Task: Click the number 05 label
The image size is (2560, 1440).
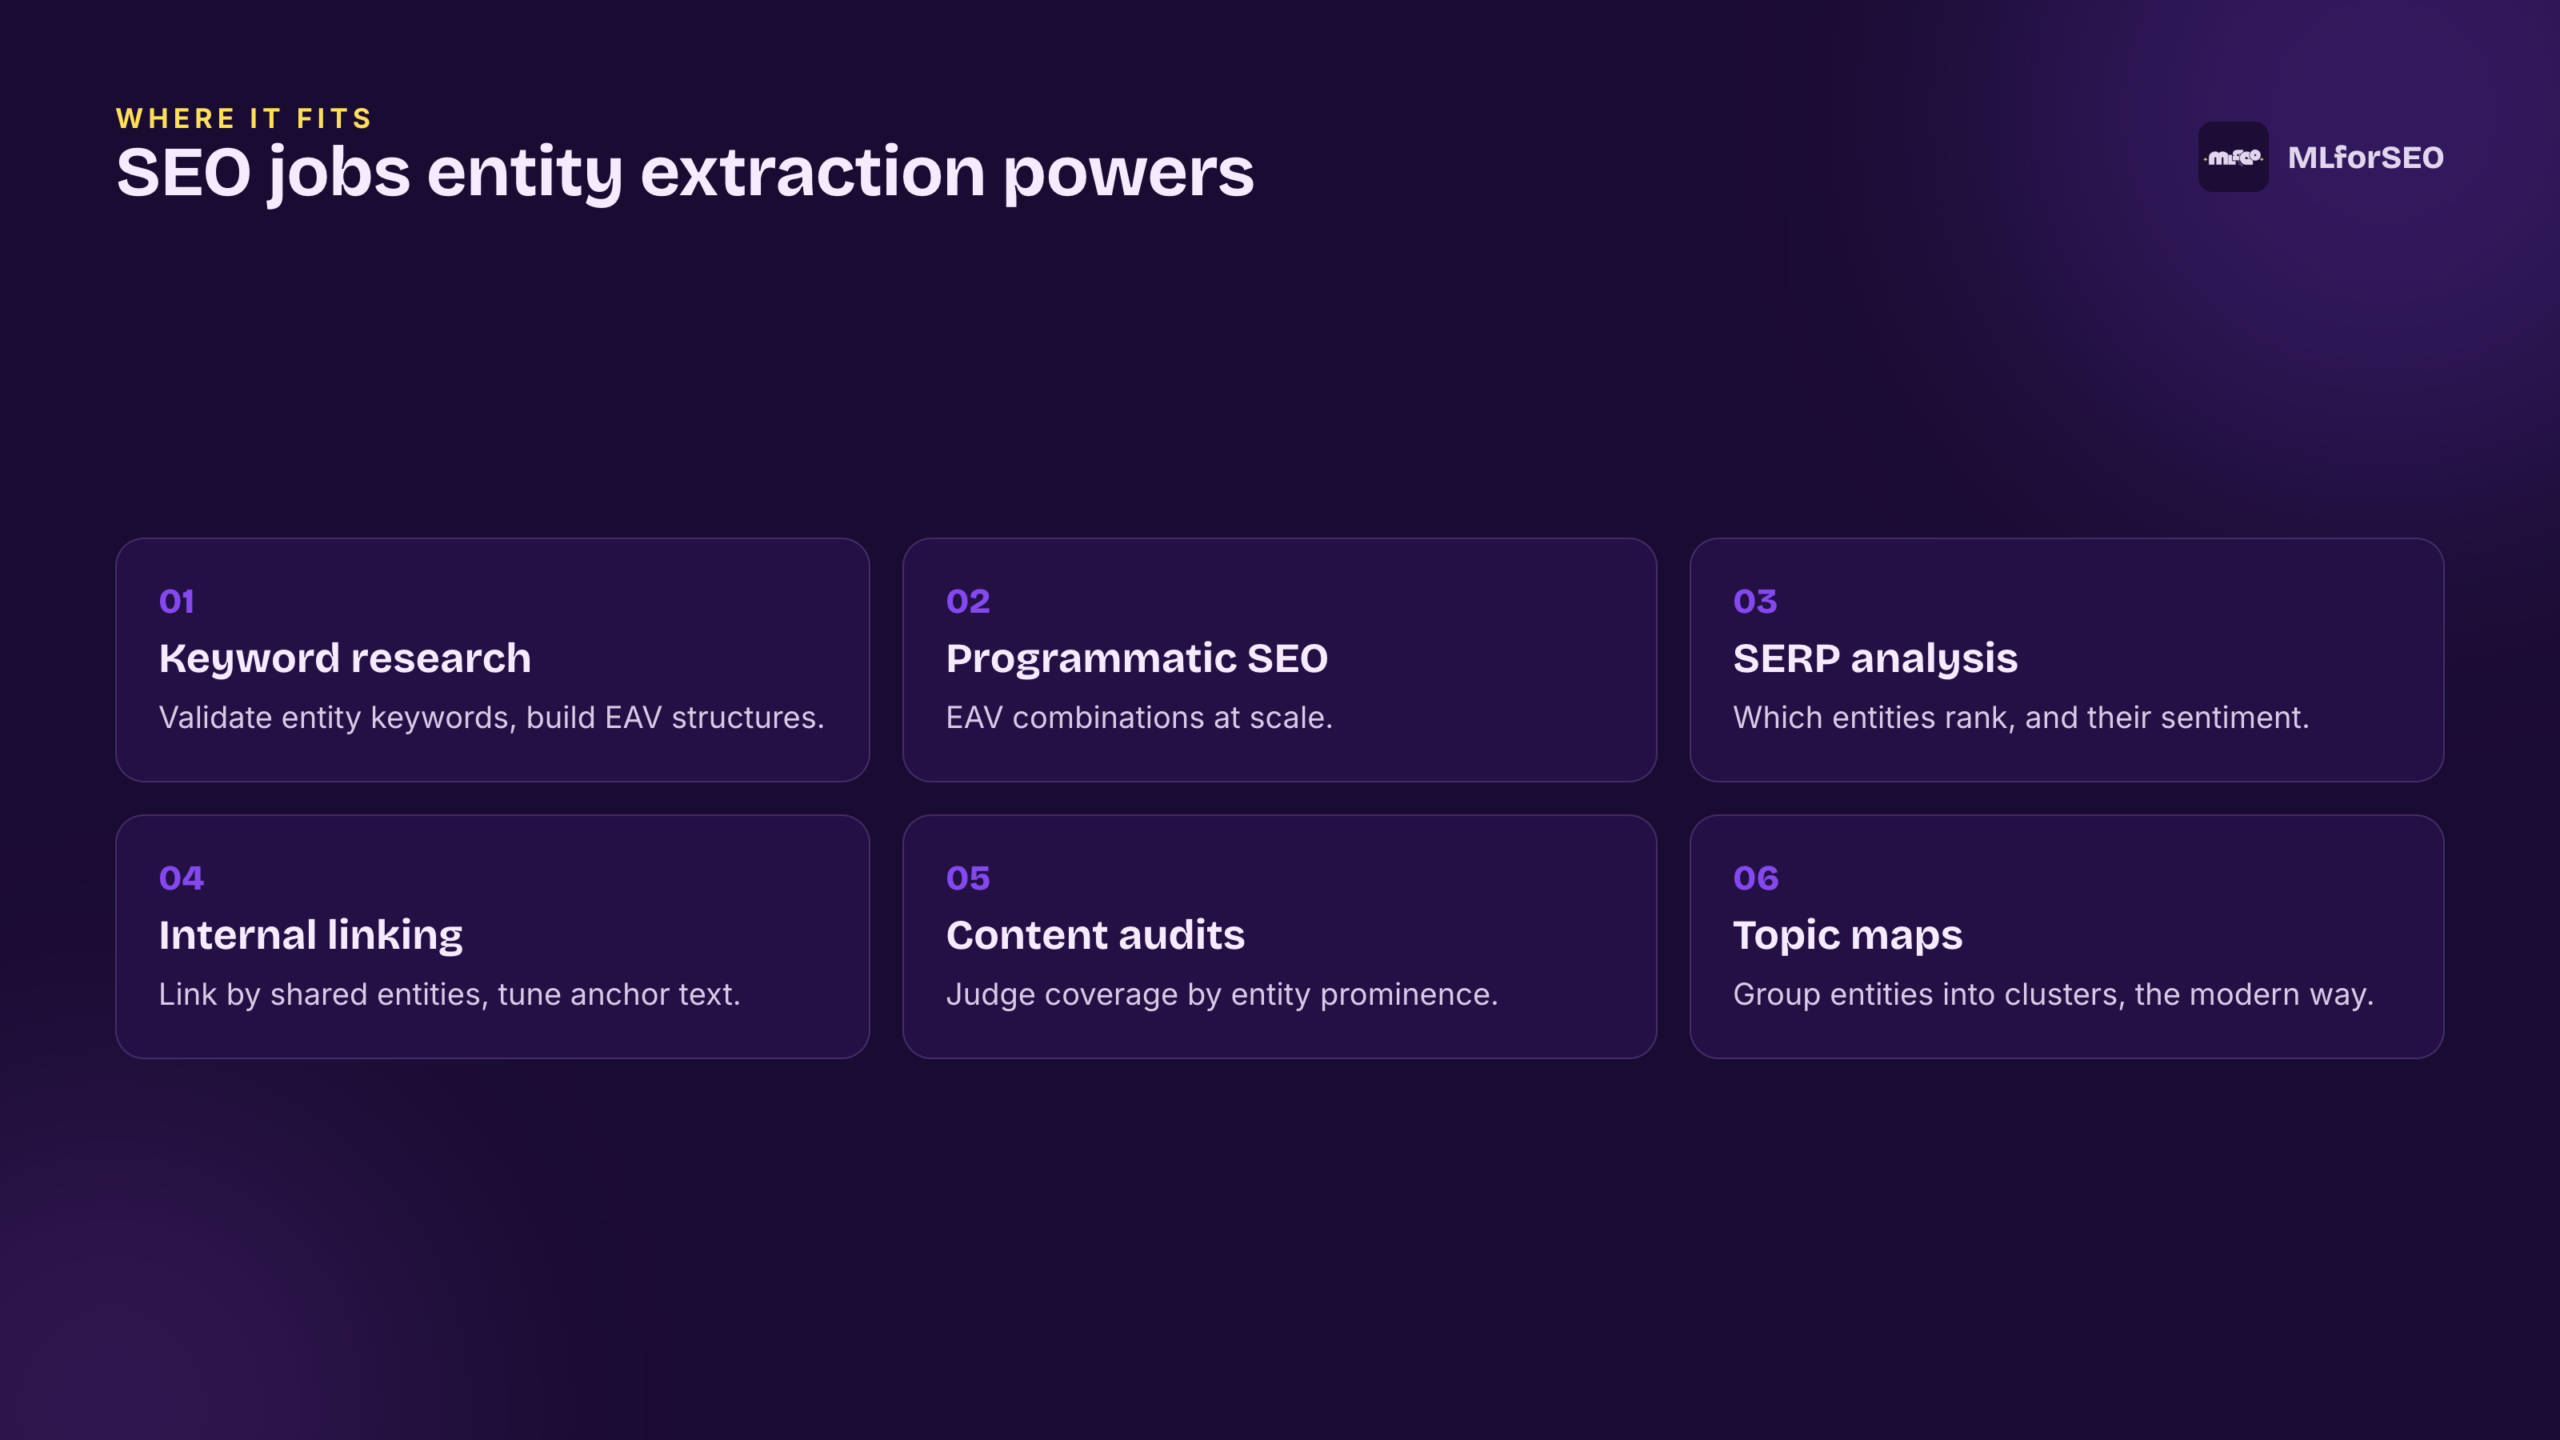Action: 968,879
